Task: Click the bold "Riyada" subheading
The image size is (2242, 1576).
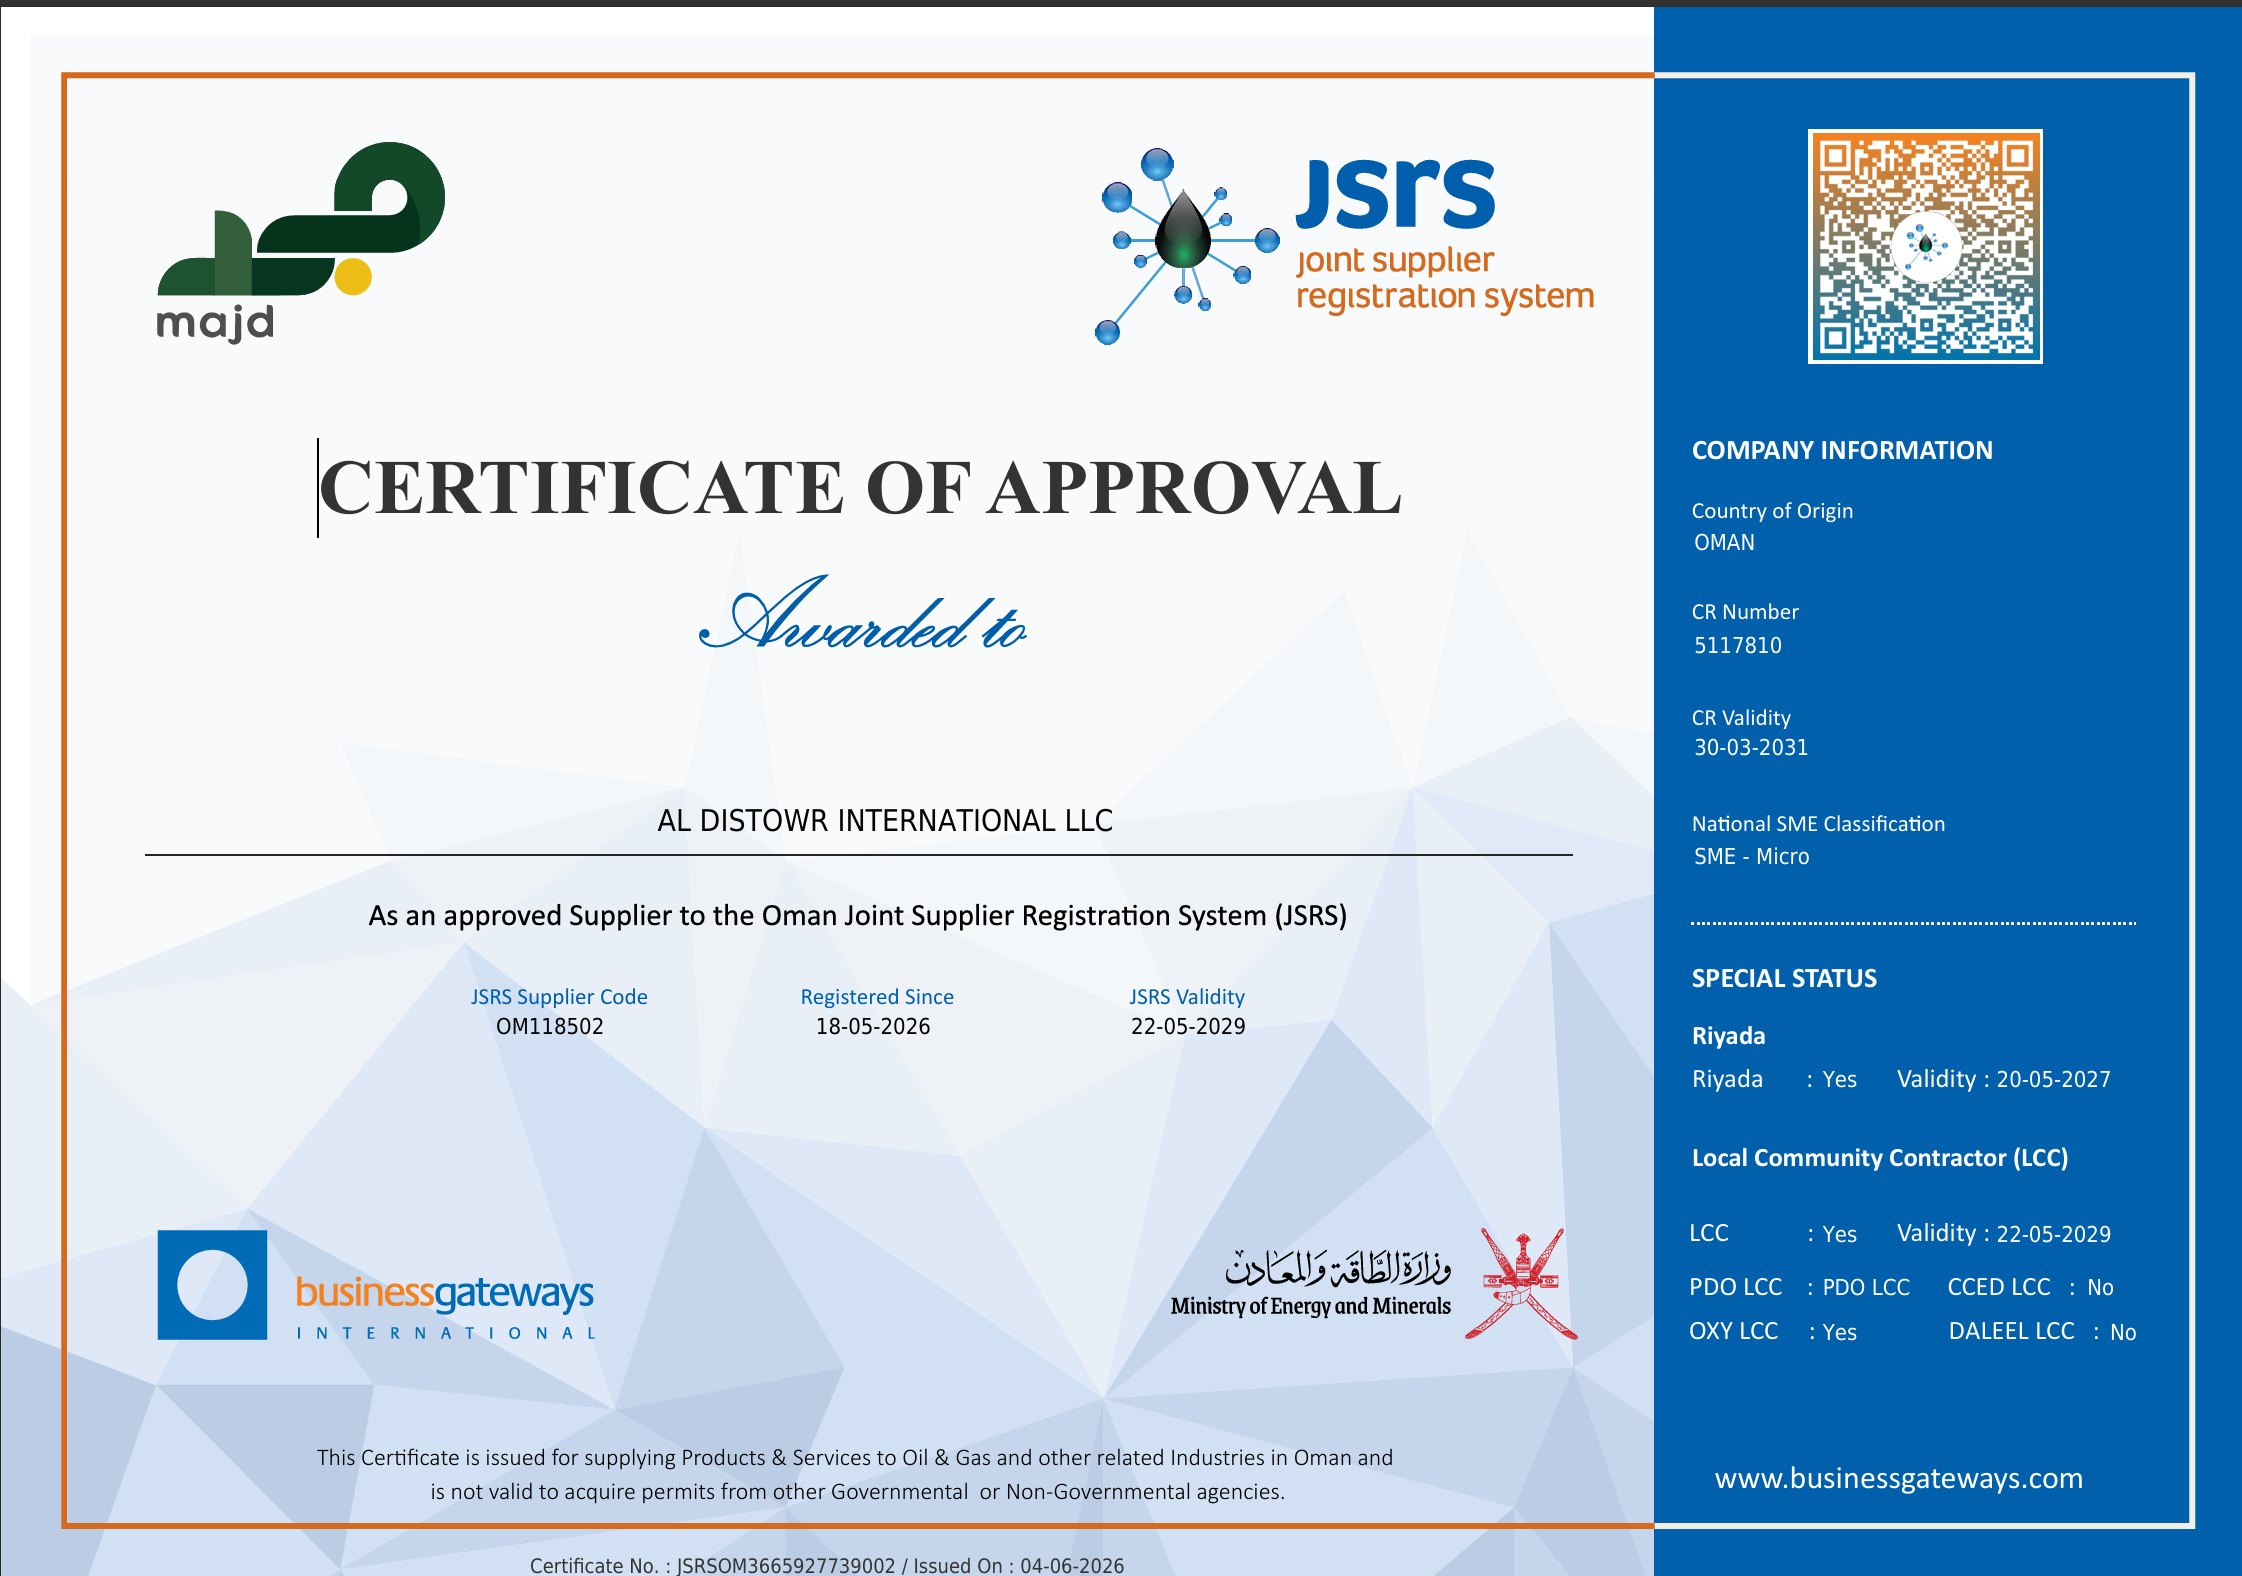Action: click(1728, 1036)
